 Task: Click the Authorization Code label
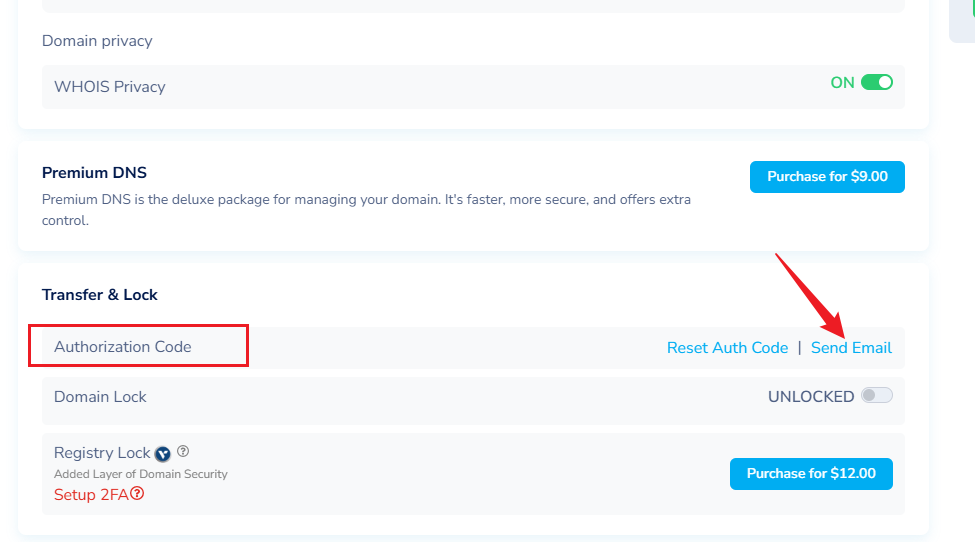[x=122, y=347]
